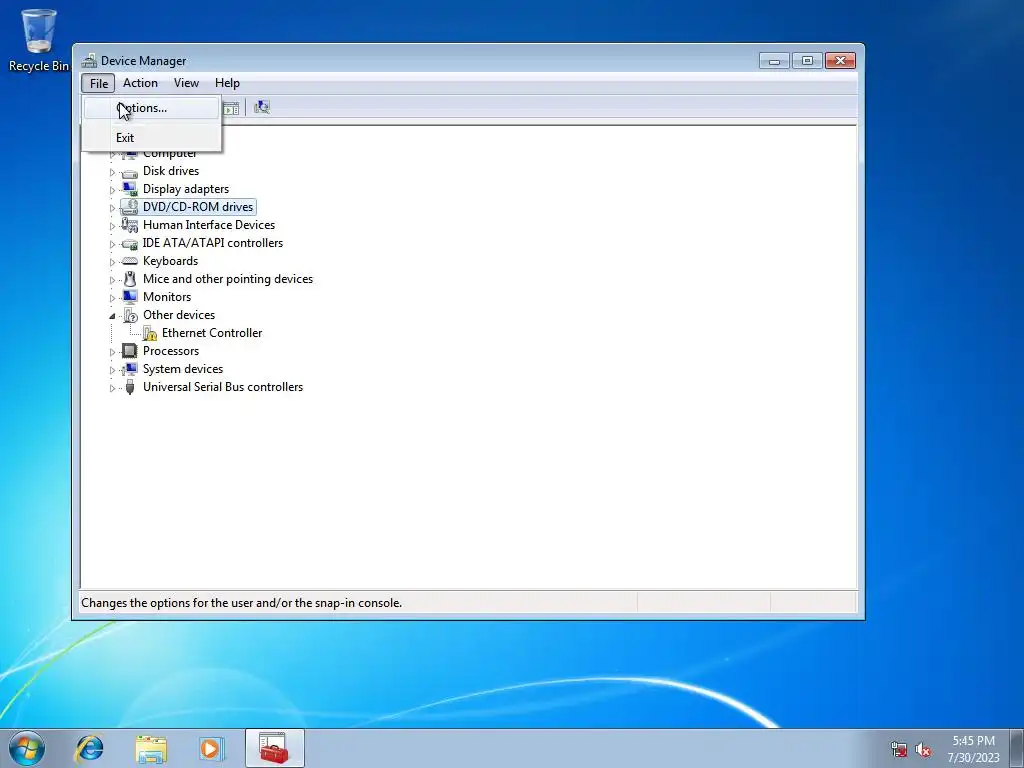
Task: Expand the Display adapters node arrow
Action: (x=112, y=190)
